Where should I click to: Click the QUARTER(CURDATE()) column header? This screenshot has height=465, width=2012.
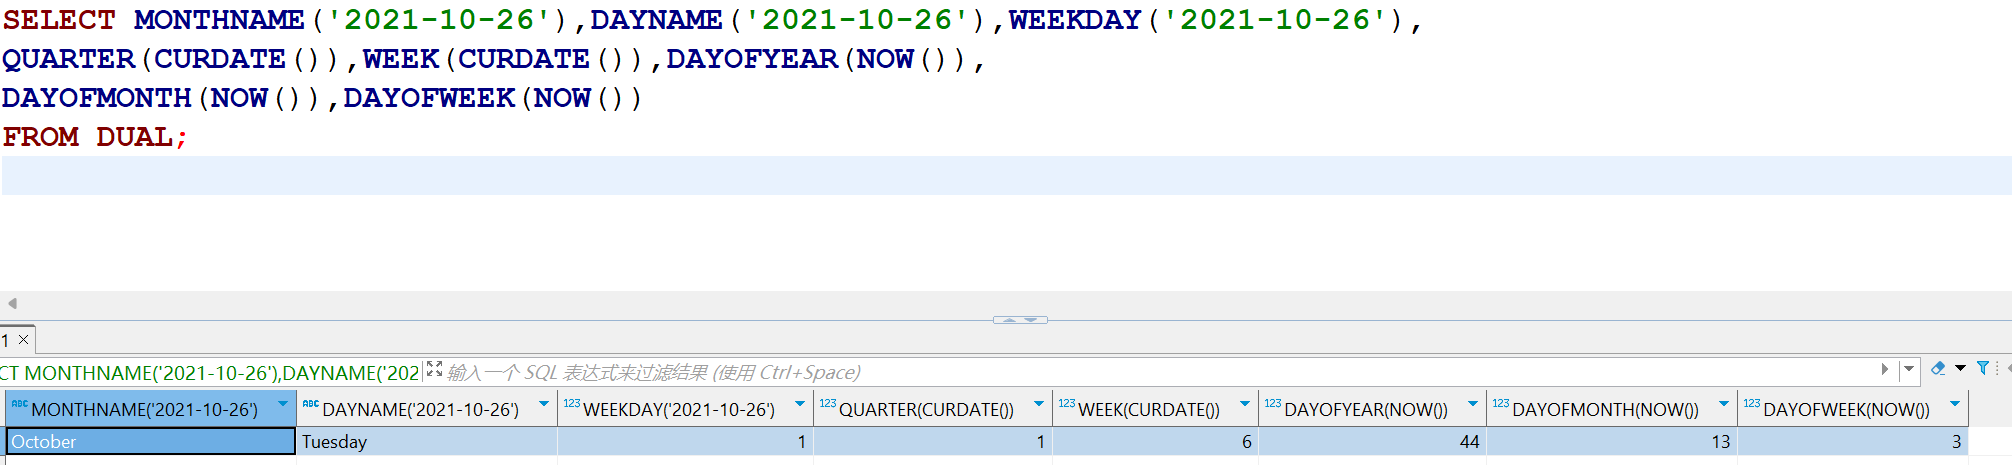pos(926,410)
